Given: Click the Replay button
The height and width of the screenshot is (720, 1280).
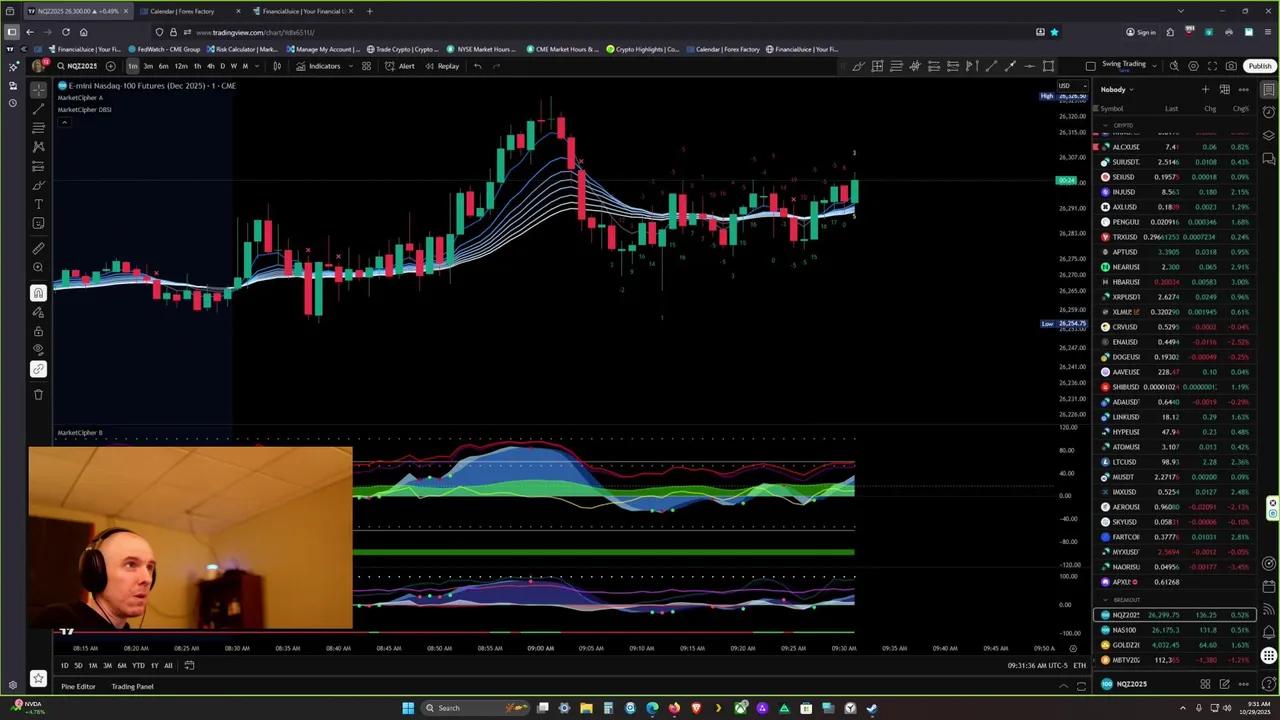Looking at the screenshot, I should coord(442,66).
